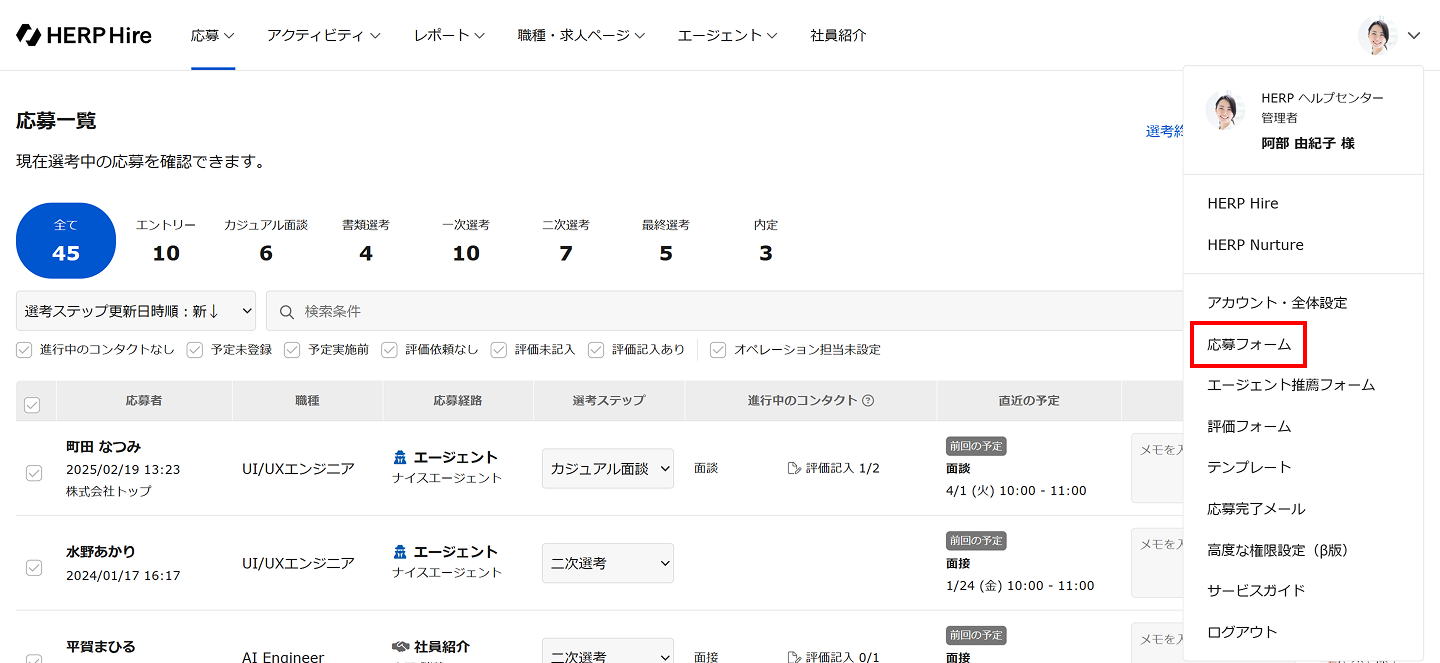Toggle select-all checkbox in table header
Image resolution: width=1440 pixels, height=663 pixels.
(x=32, y=405)
